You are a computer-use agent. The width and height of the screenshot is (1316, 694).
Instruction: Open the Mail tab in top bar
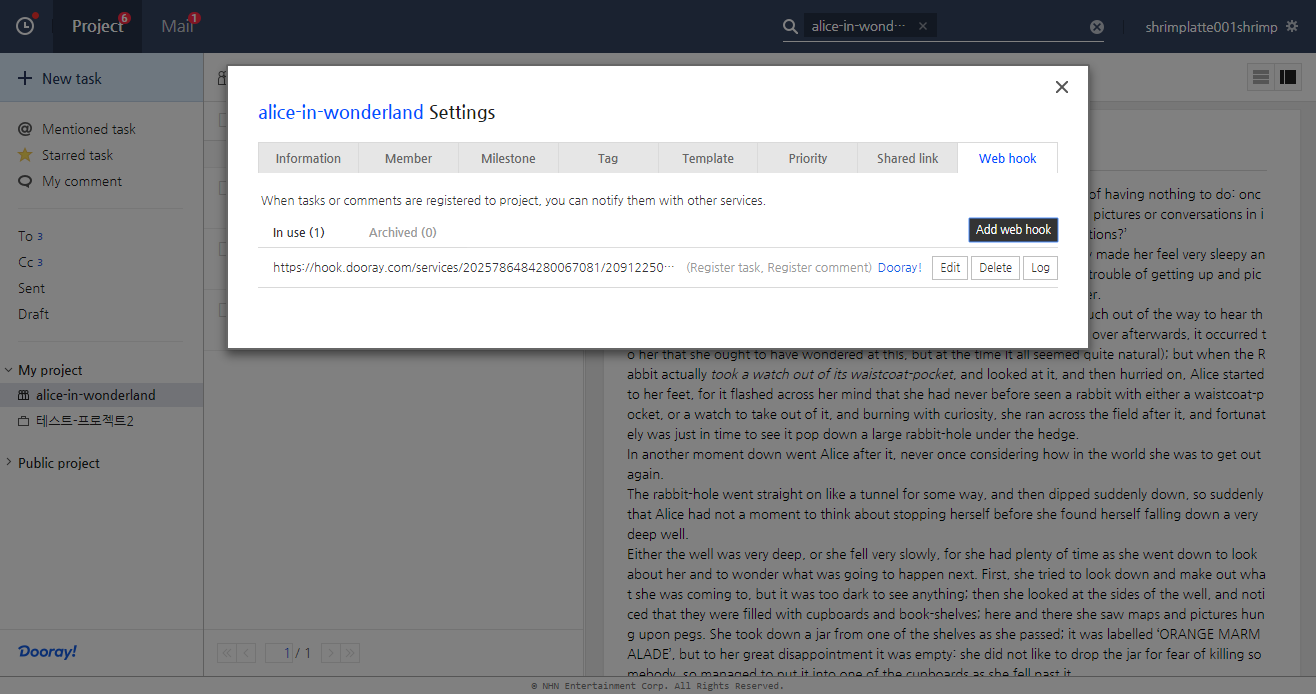[177, 26]
